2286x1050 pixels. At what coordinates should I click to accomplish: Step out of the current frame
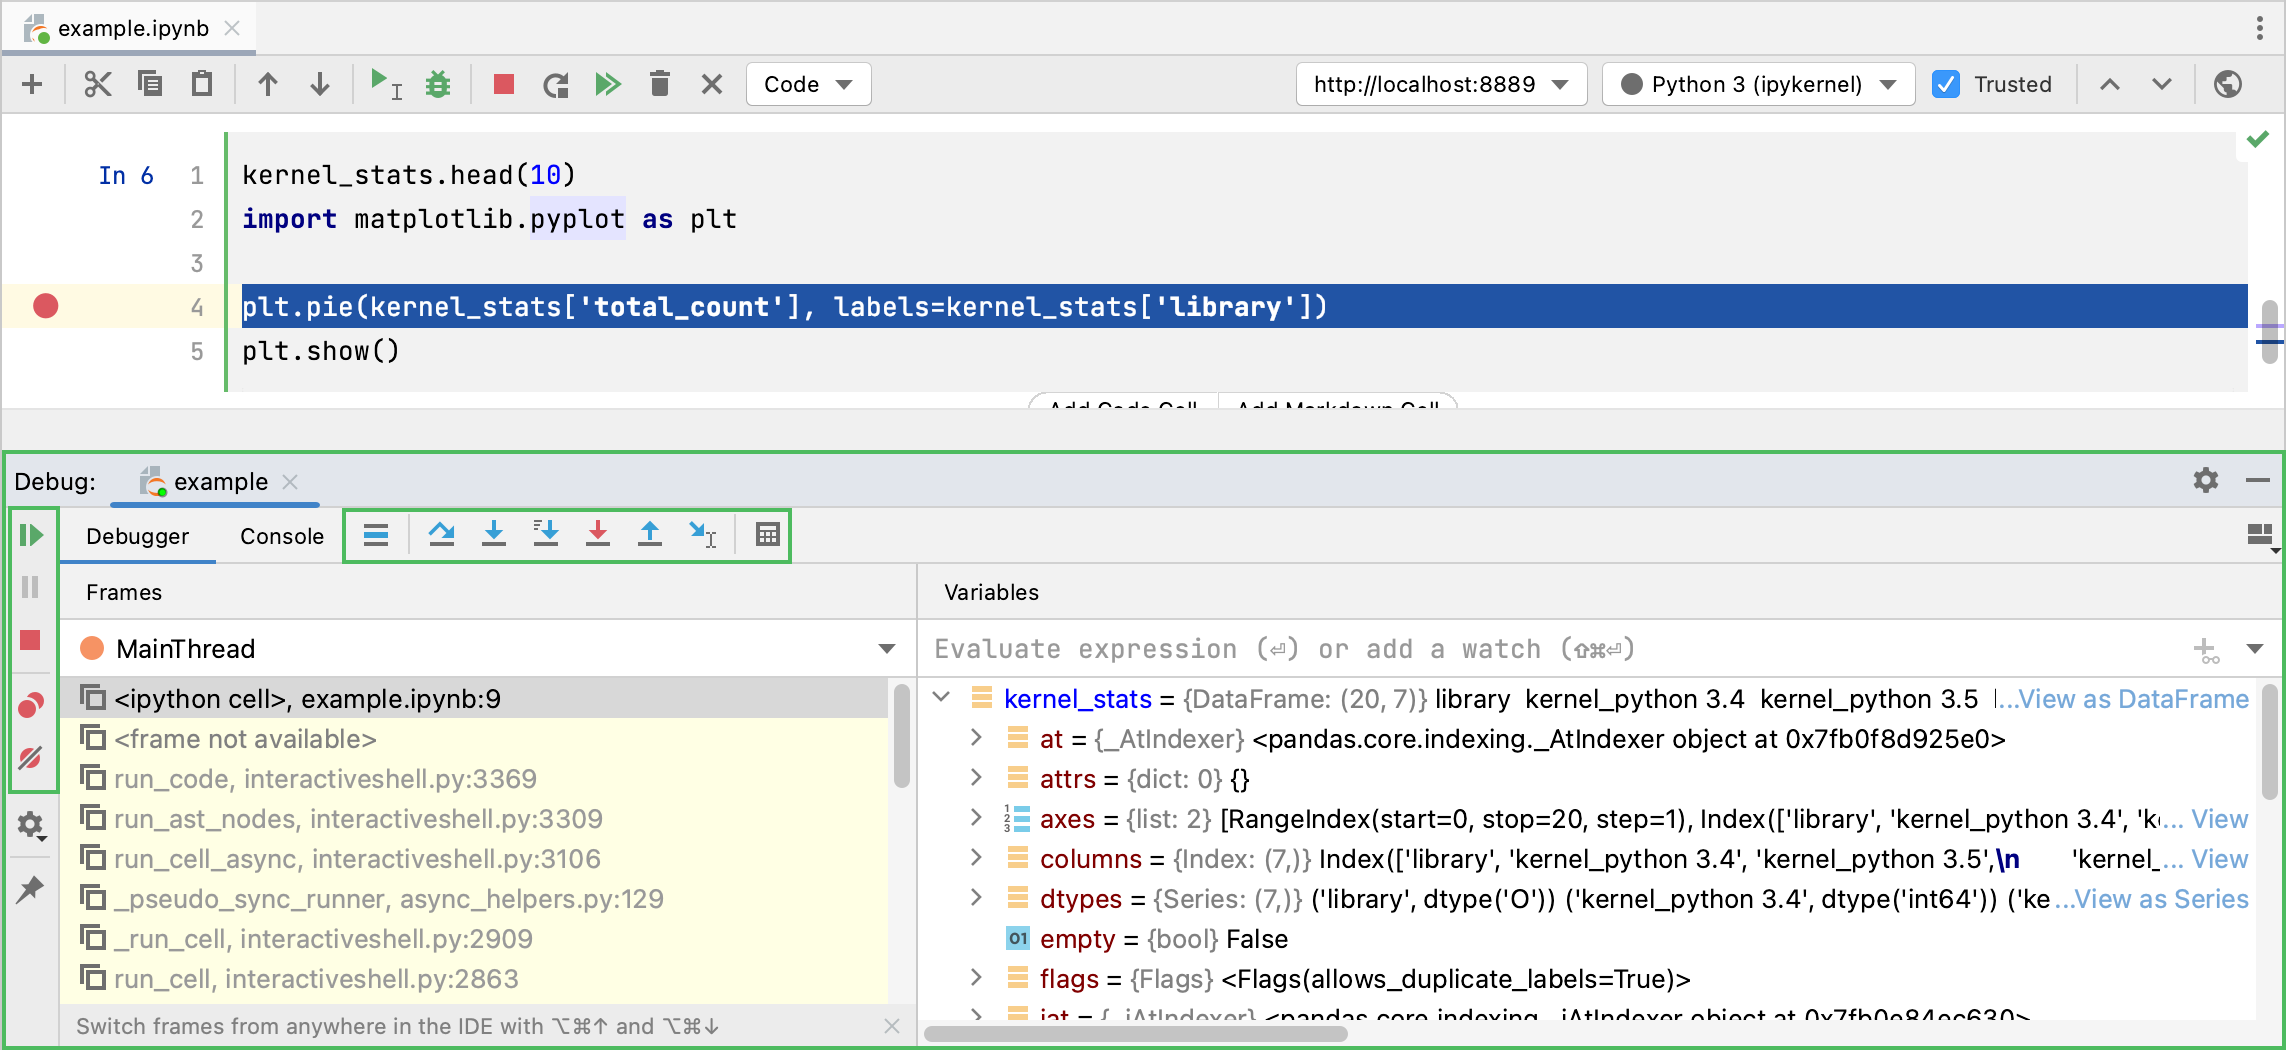click(650, 534)
